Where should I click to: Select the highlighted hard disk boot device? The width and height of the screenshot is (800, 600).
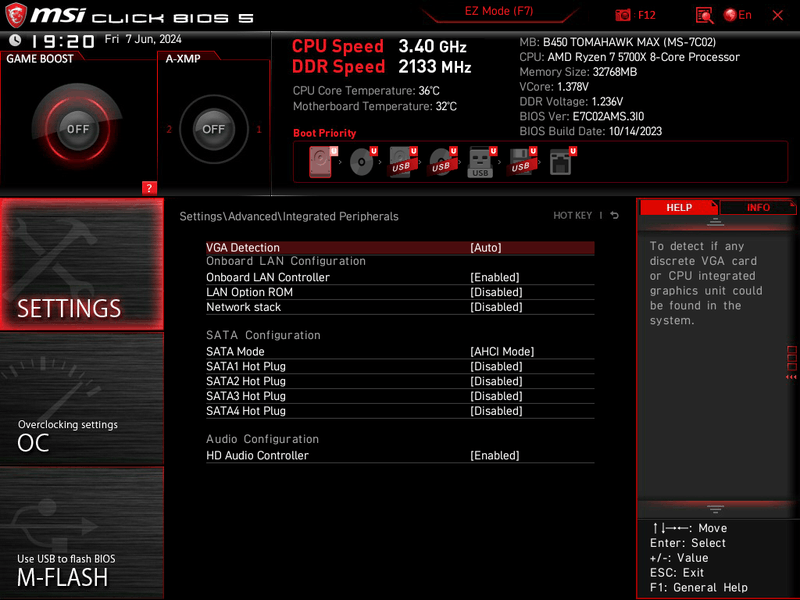coord(322,162)
